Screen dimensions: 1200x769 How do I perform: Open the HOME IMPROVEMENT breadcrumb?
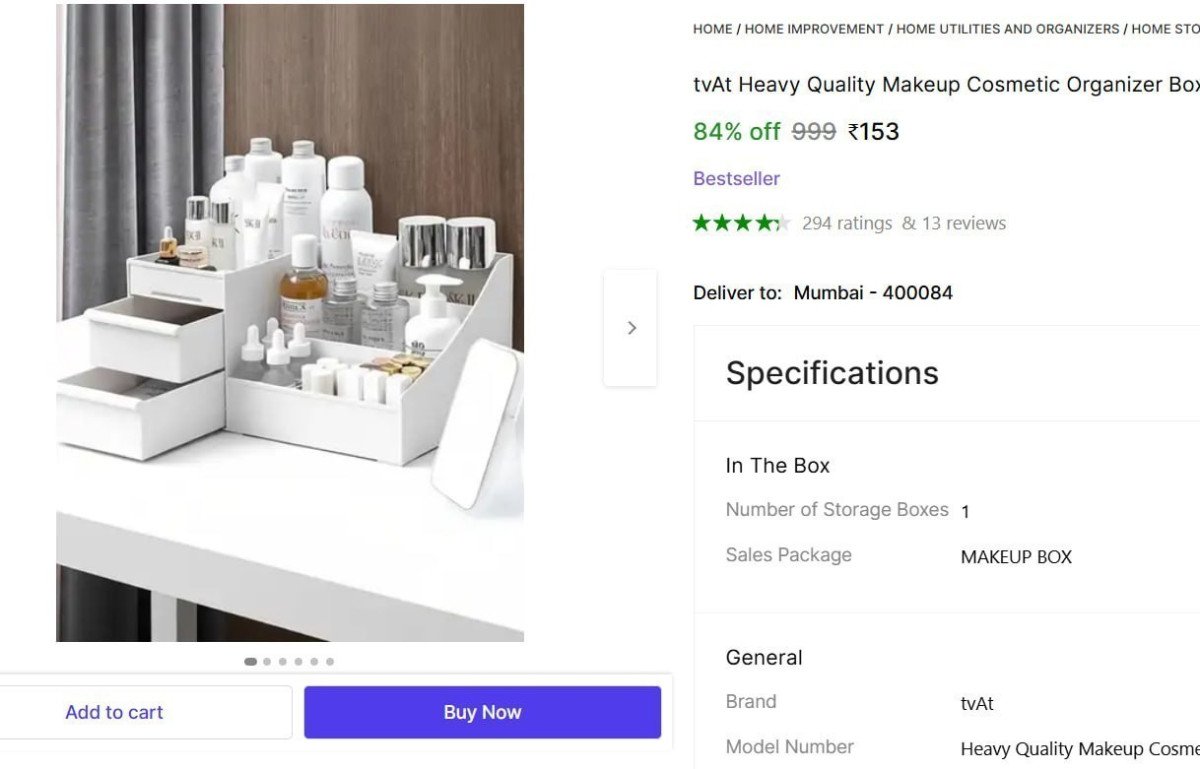[813, 29]
